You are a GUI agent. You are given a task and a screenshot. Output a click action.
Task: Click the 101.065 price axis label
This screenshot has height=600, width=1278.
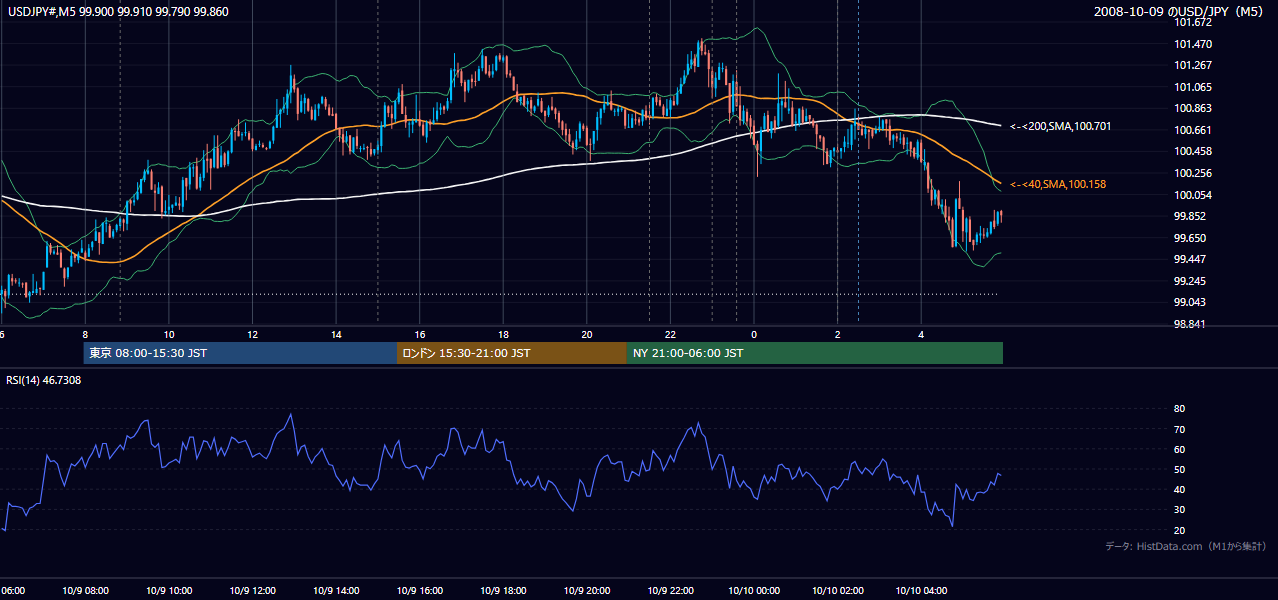pos(1194,88)
